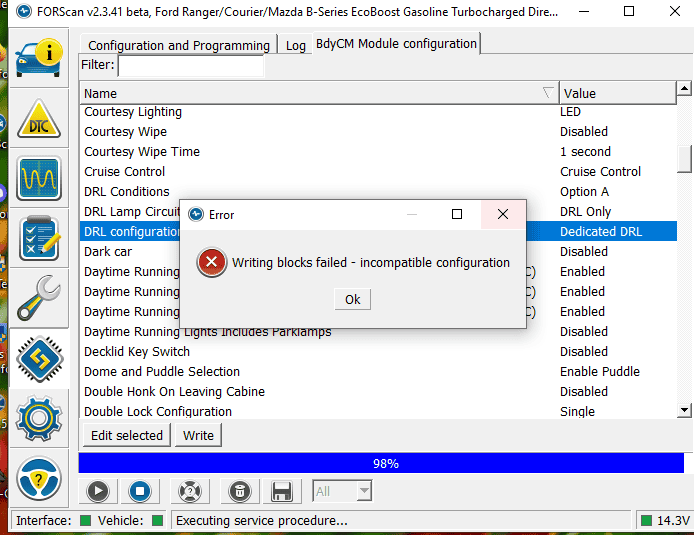Click the 98% progress bar
Image resolution: width=694 pixels, height=535 pixels.
(381, 463)
